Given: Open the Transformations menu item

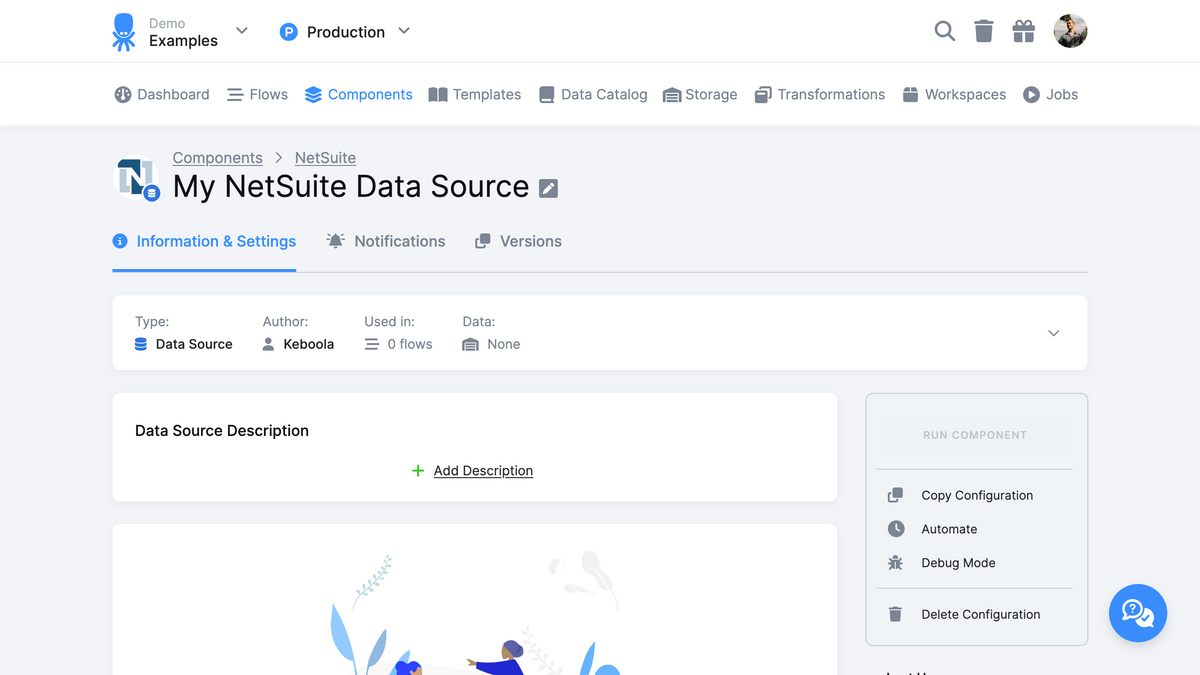Looking at the screenshot, I should [820, 94].
